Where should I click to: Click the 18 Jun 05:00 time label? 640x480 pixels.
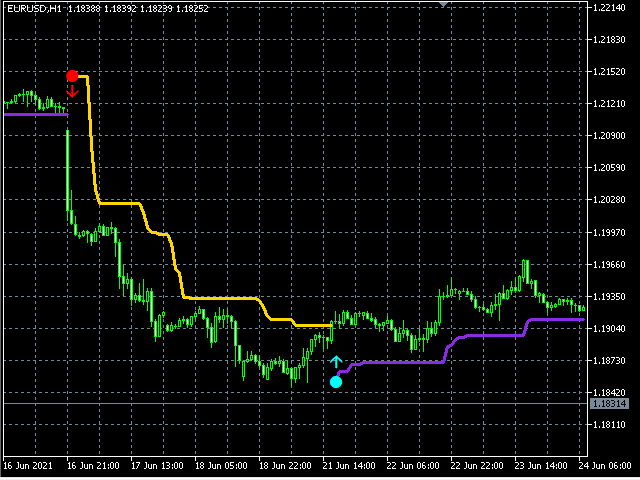tap(221, 466)
